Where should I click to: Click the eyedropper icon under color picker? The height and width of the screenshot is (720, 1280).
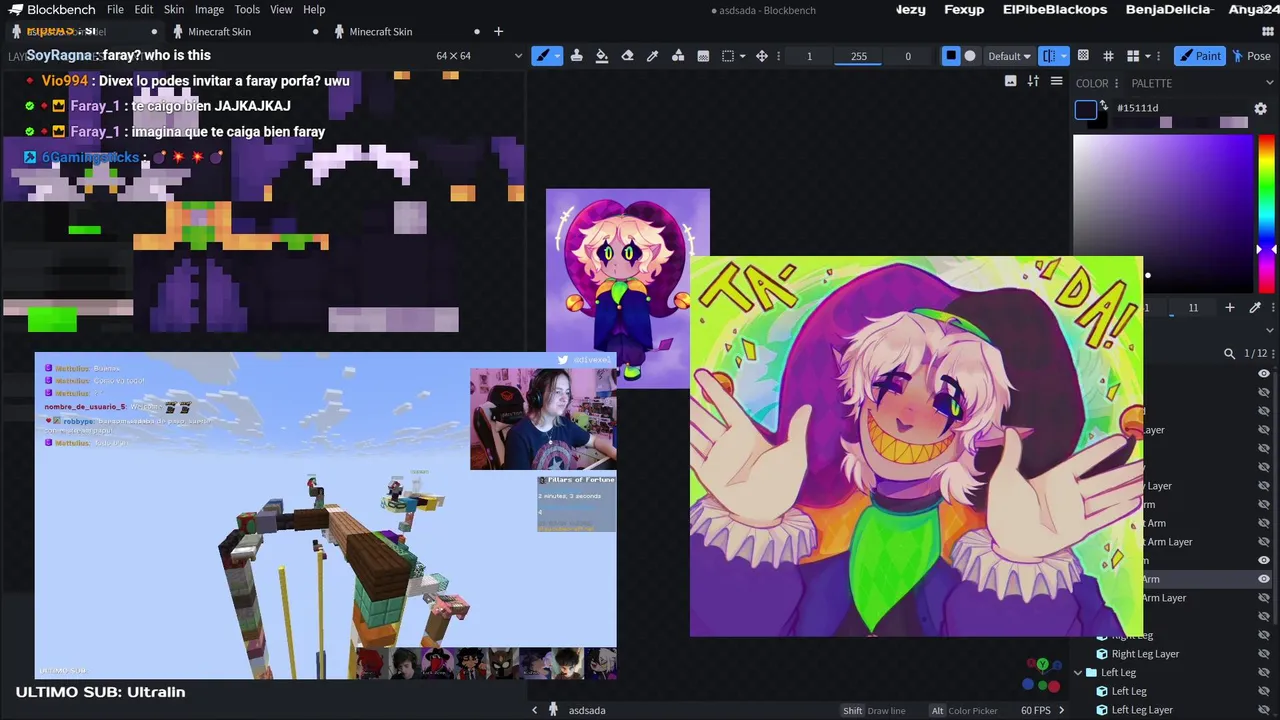tap(1255, 308)
